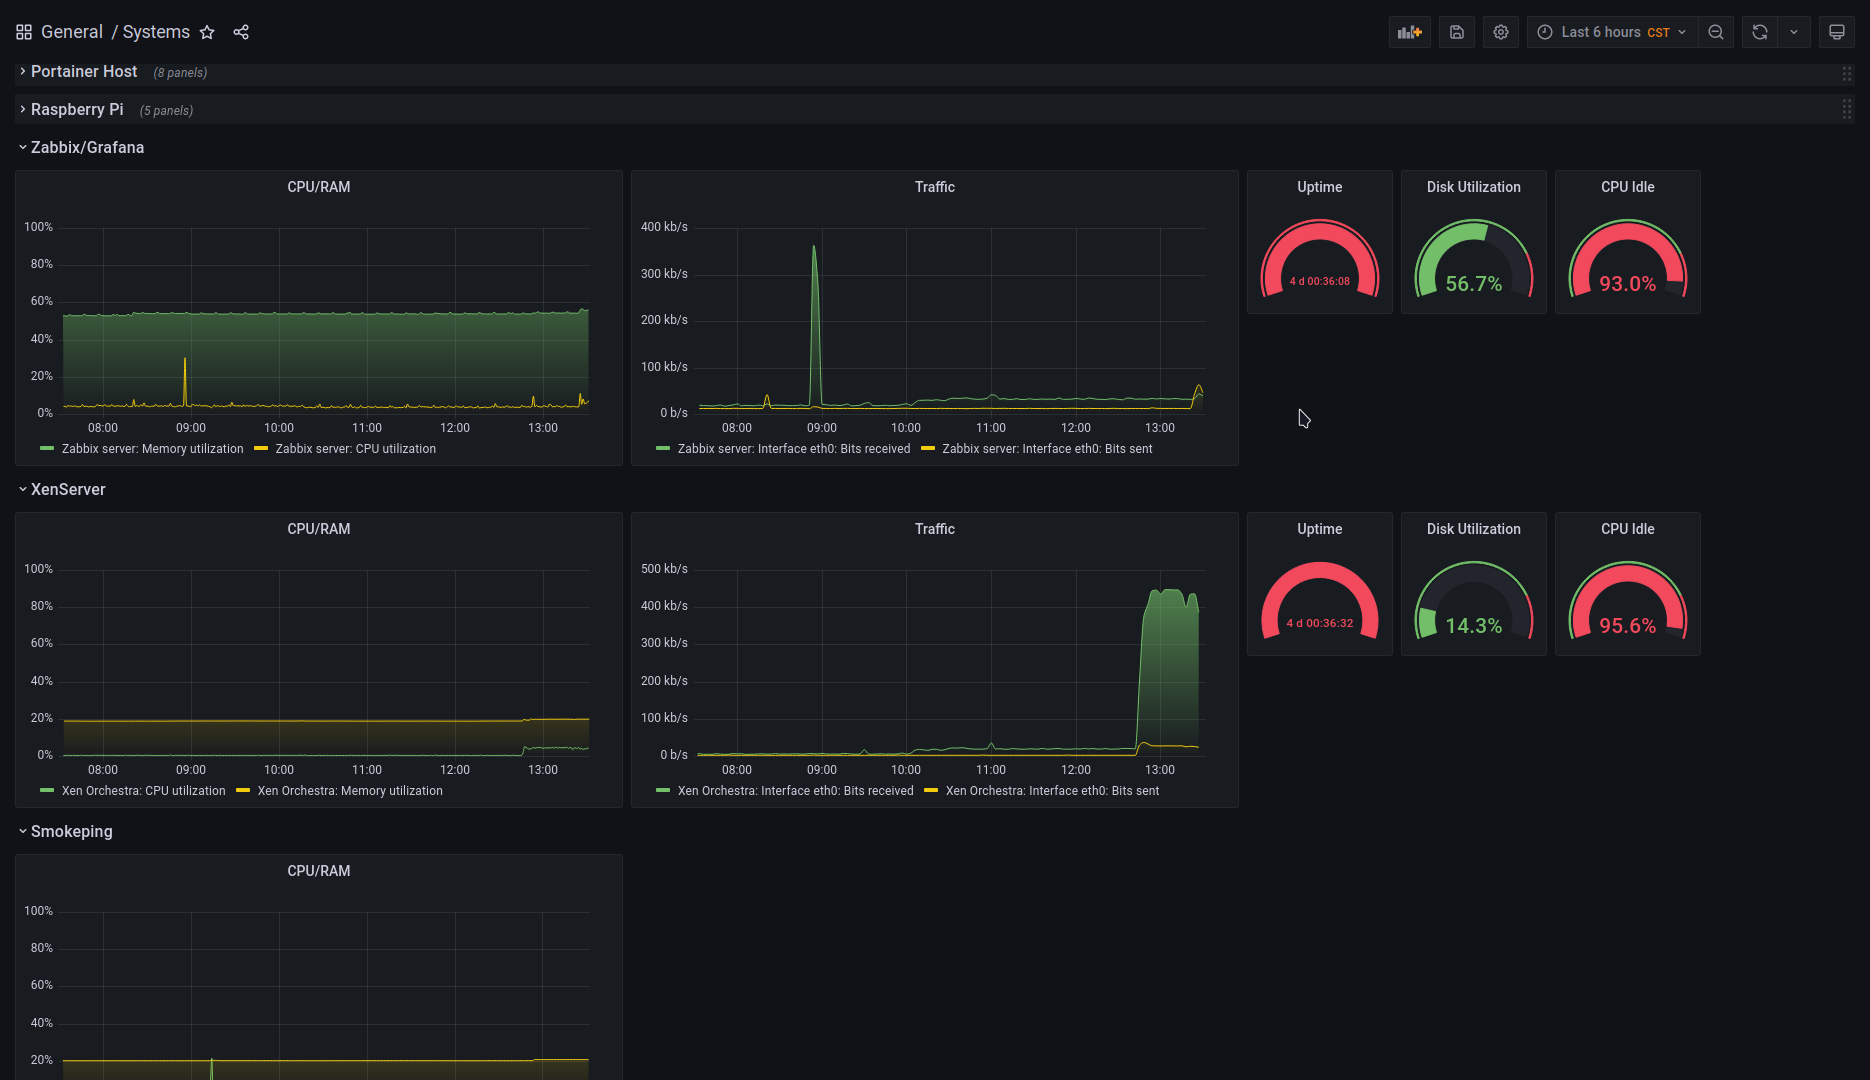Open the Add panel icon

click(1409, 31)
